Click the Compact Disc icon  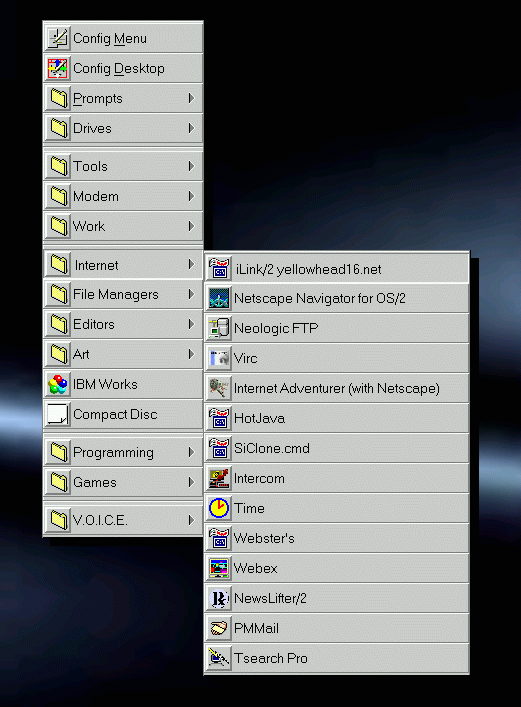[59, 414]
